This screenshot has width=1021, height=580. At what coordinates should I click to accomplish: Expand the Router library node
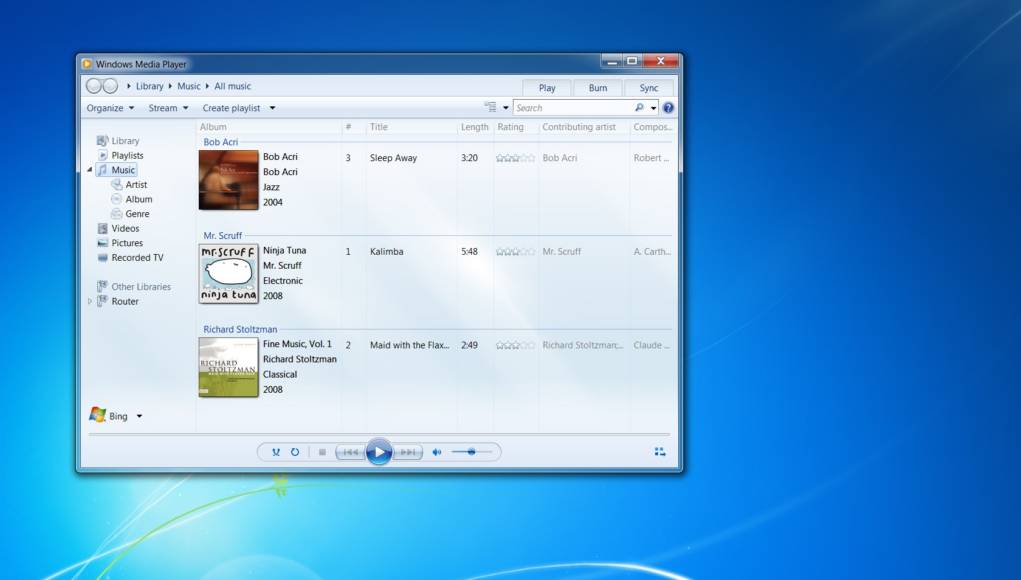click(90, 301)
